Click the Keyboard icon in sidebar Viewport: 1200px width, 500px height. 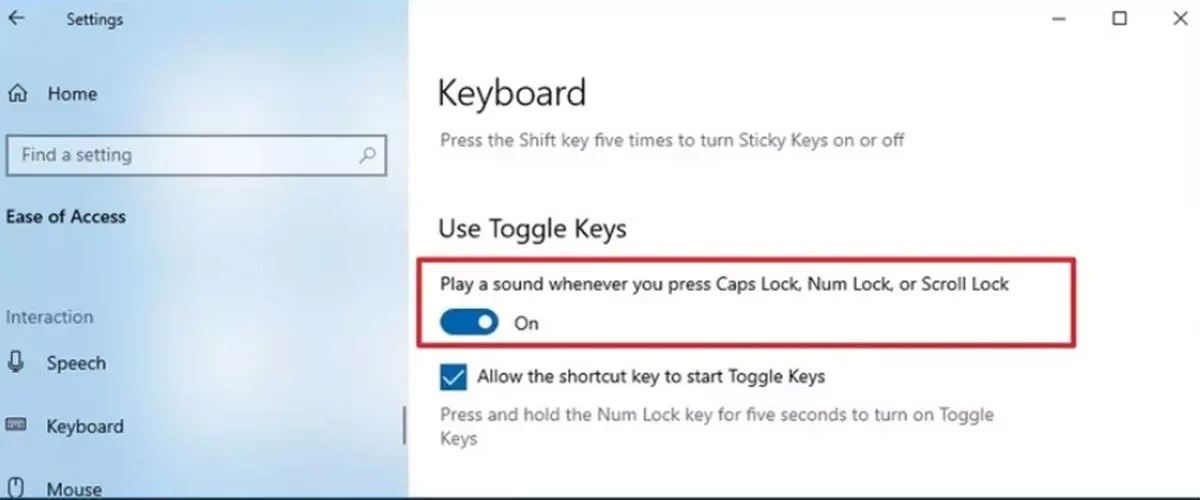17,427
